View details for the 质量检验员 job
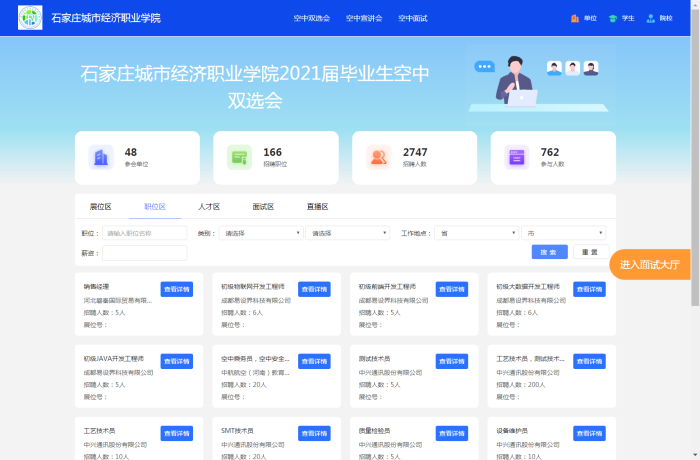 click(452, 433)
